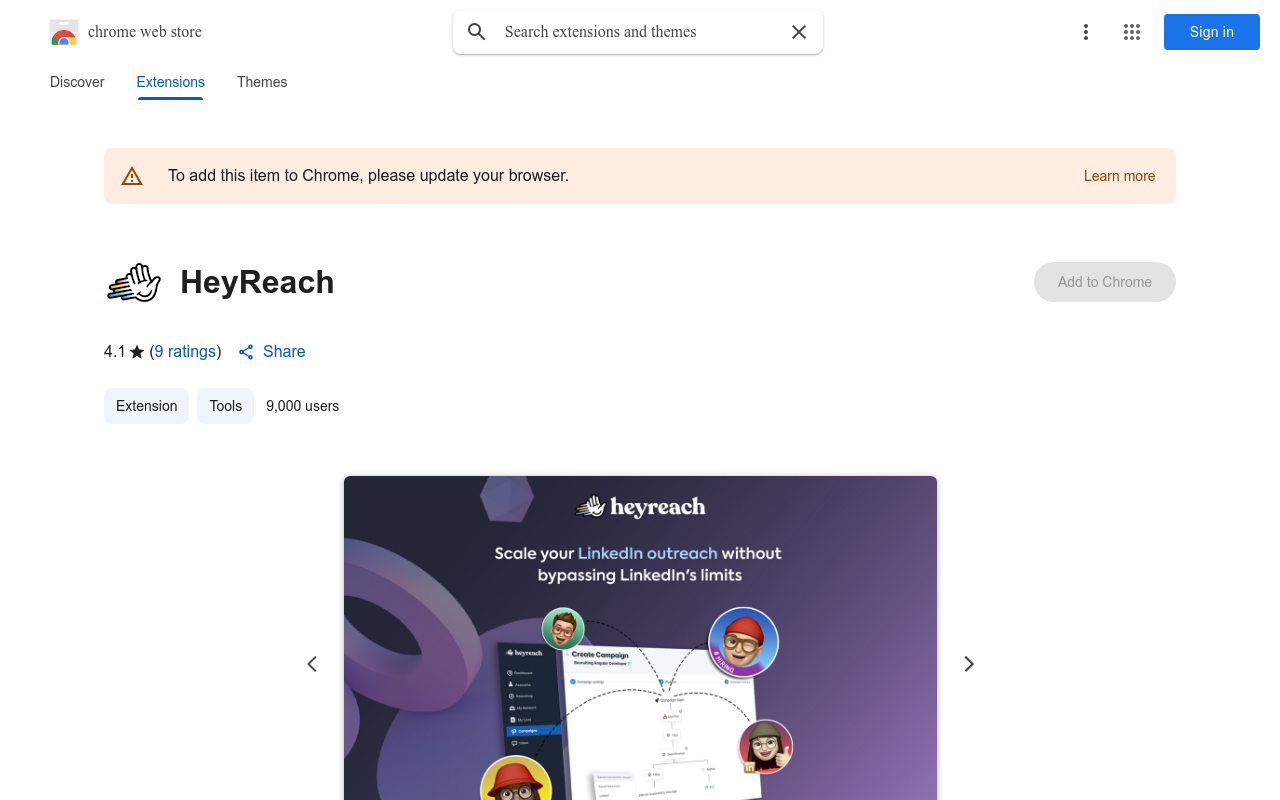This screenshot has width=1280, height=800.
Task: Click the HeyReach hand logo icon
Action: pyautogui.click(x=134, y=282)
